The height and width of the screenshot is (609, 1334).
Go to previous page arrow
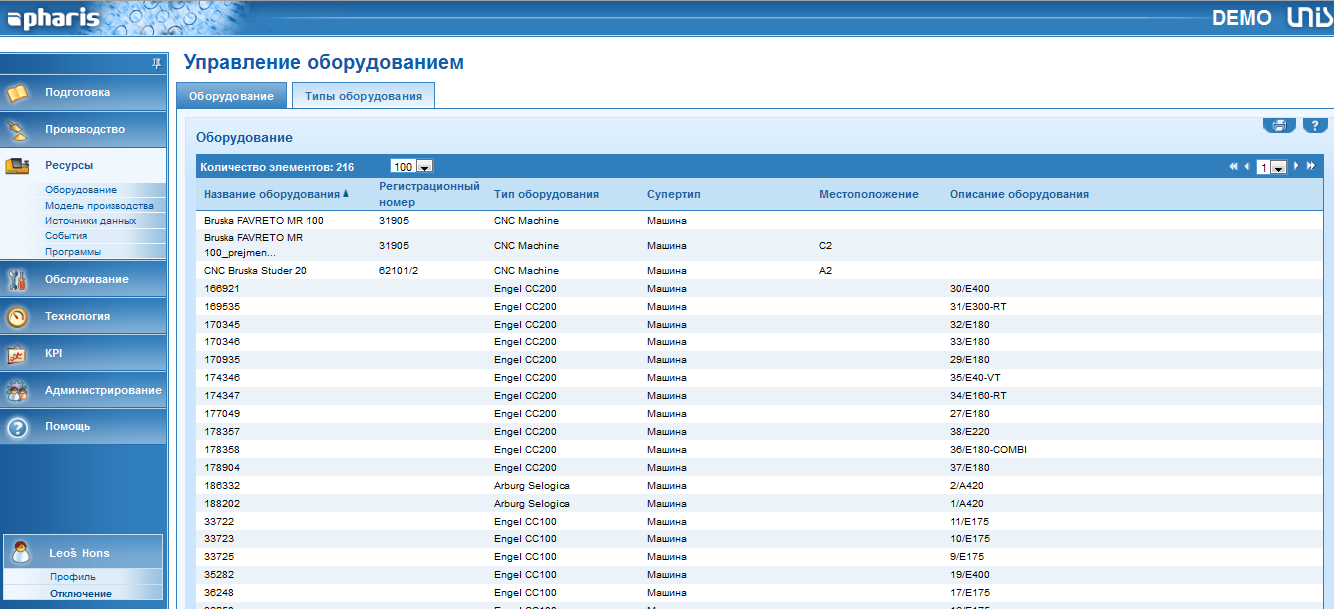point(1247,166)
